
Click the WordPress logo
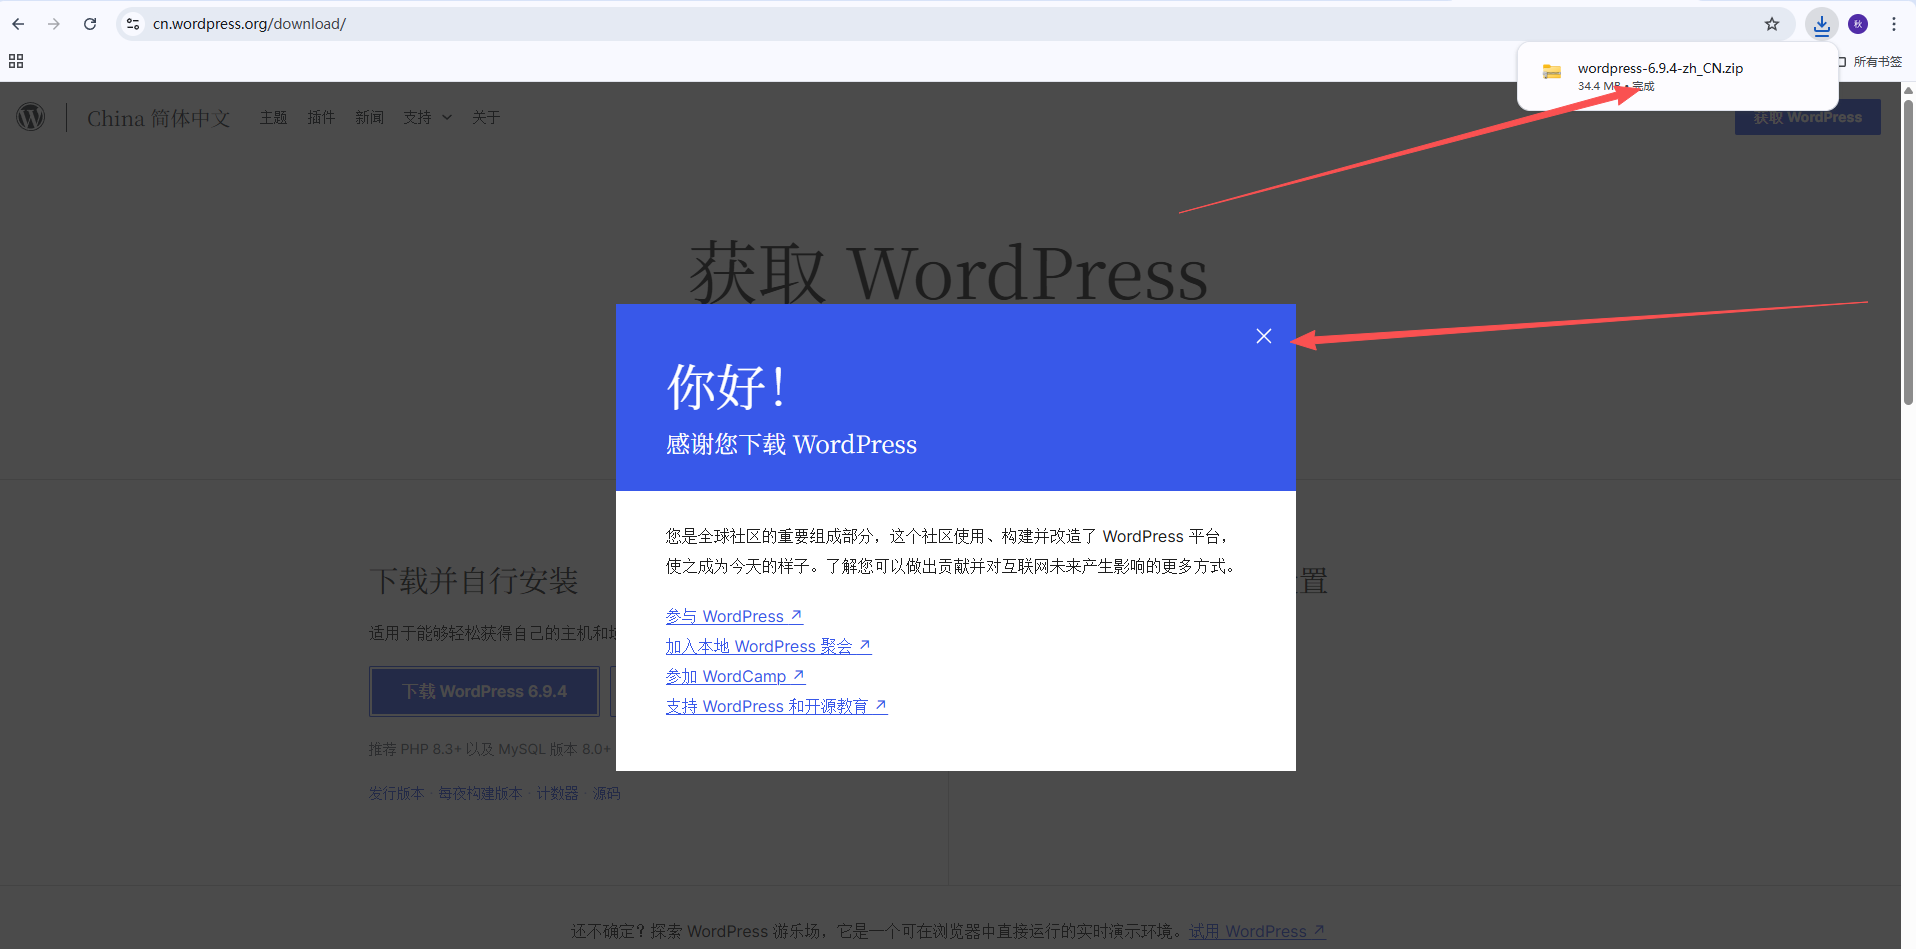[31, 117]
